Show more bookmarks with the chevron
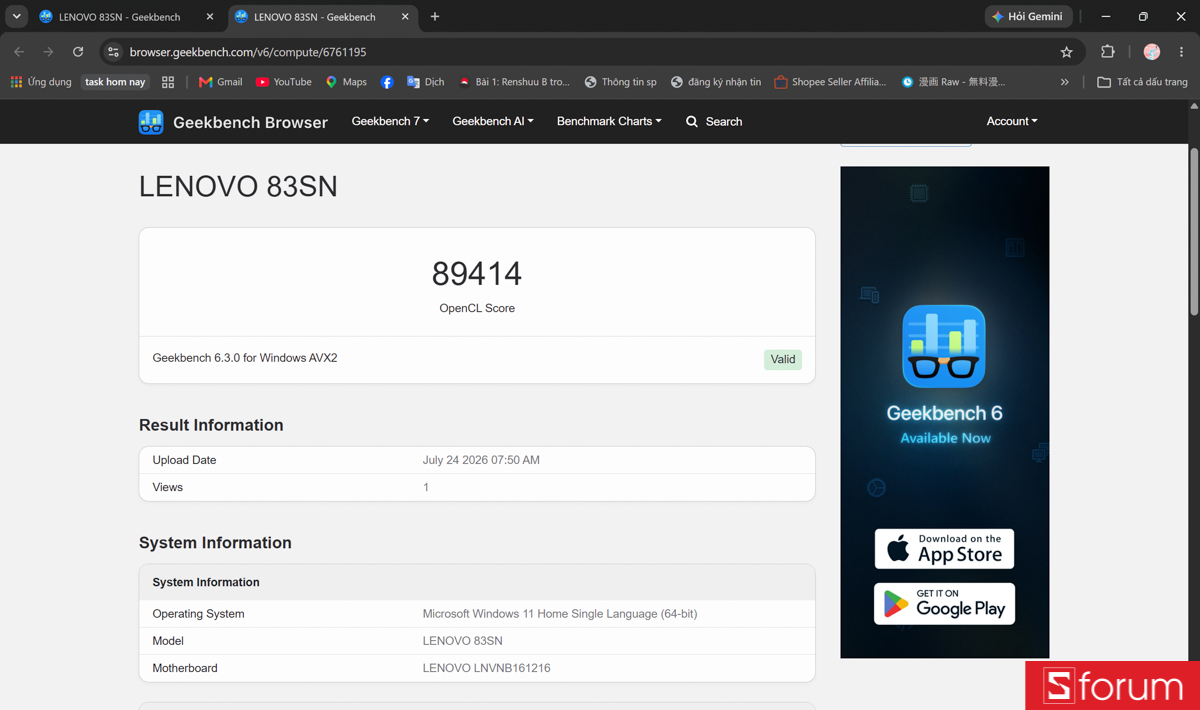This screenshot has height=710, width=1200. point(1065,82)
